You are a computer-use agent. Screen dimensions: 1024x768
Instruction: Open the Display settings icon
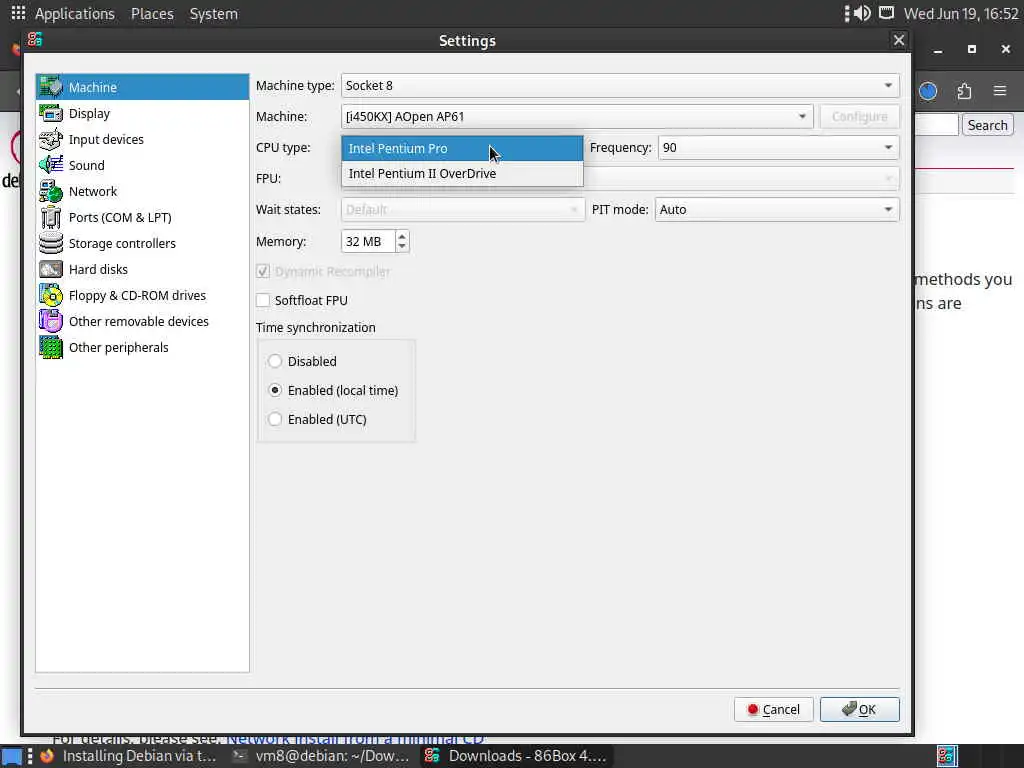click(50, 113)
